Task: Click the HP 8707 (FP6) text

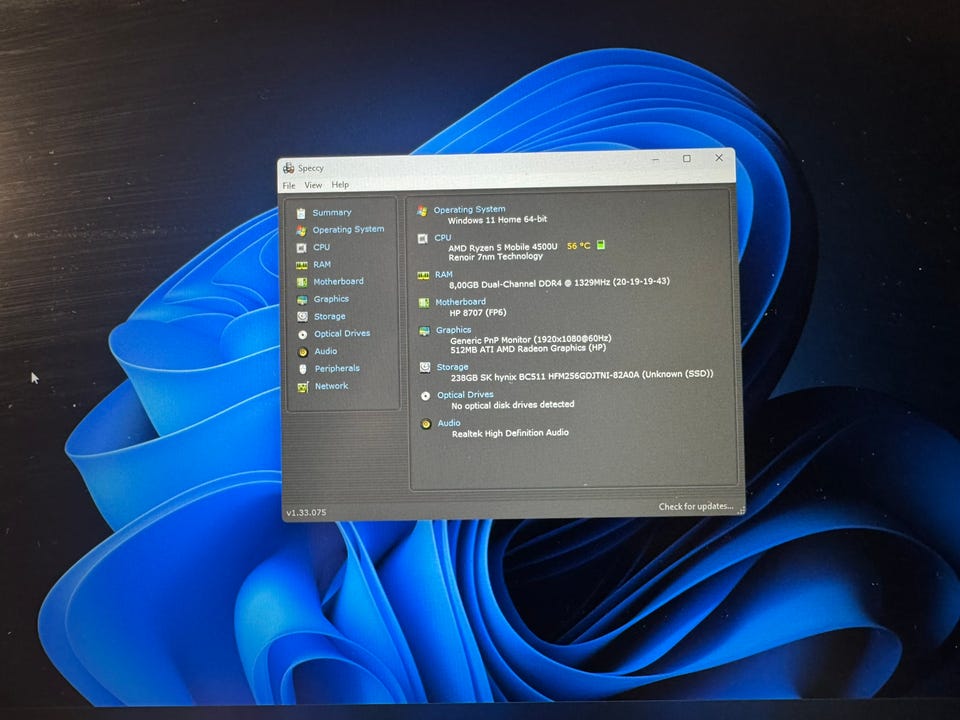Action: (x=478, y=313)
